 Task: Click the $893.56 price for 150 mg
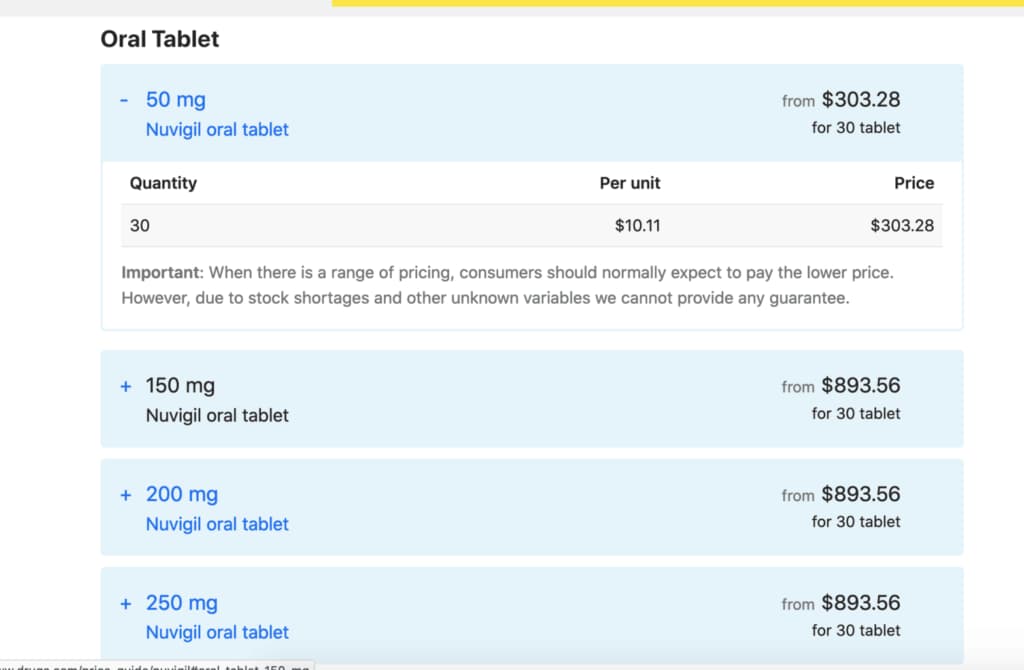coord(861,385)
